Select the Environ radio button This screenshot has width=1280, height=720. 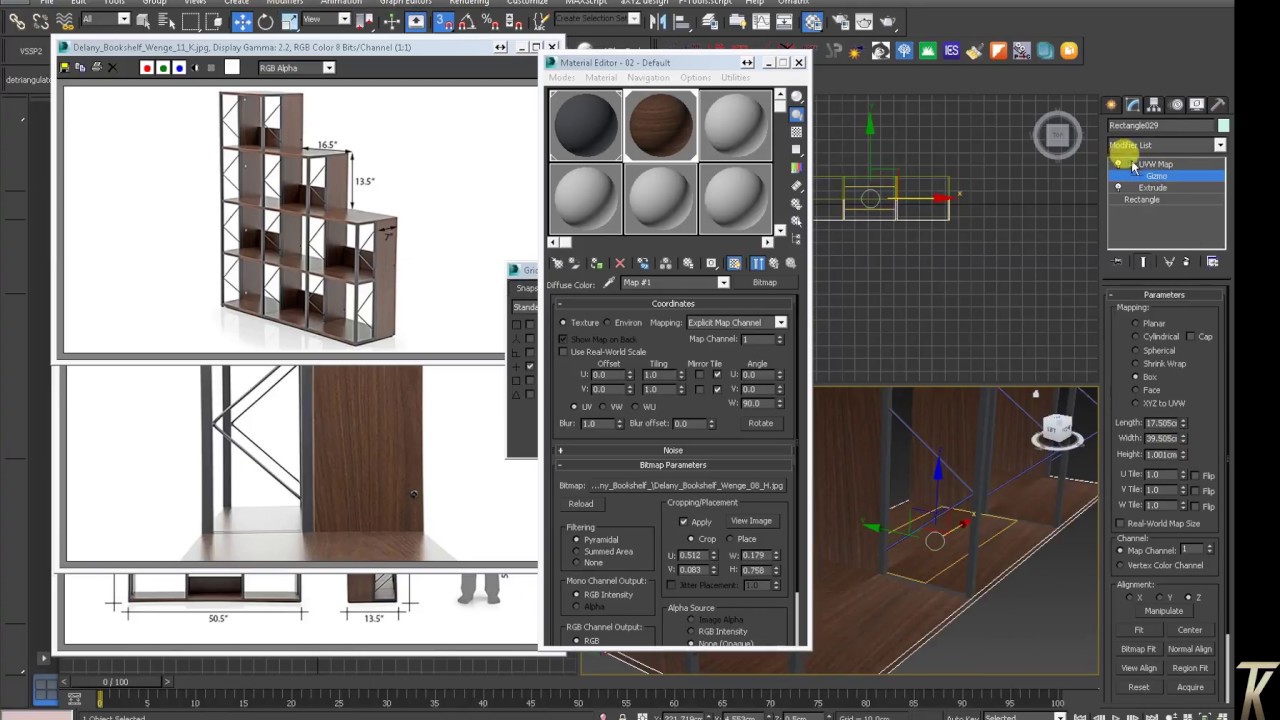tap(607, 323)
